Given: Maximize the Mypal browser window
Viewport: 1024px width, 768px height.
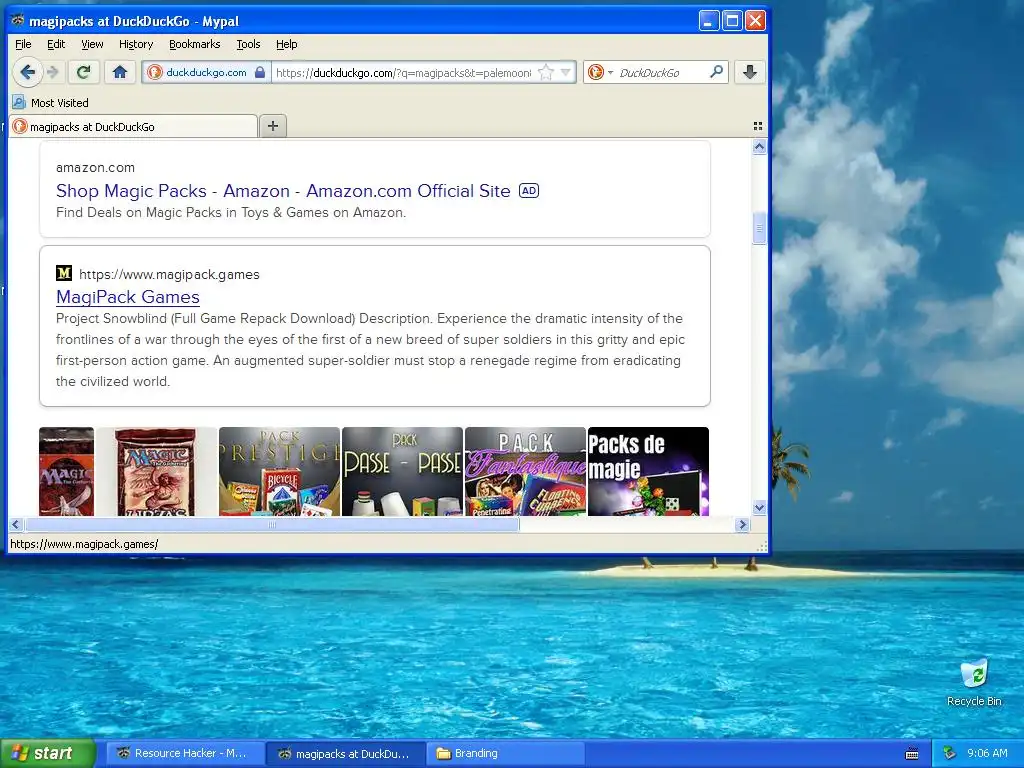Looking at the screenshot, I should (x=732, y=21).
